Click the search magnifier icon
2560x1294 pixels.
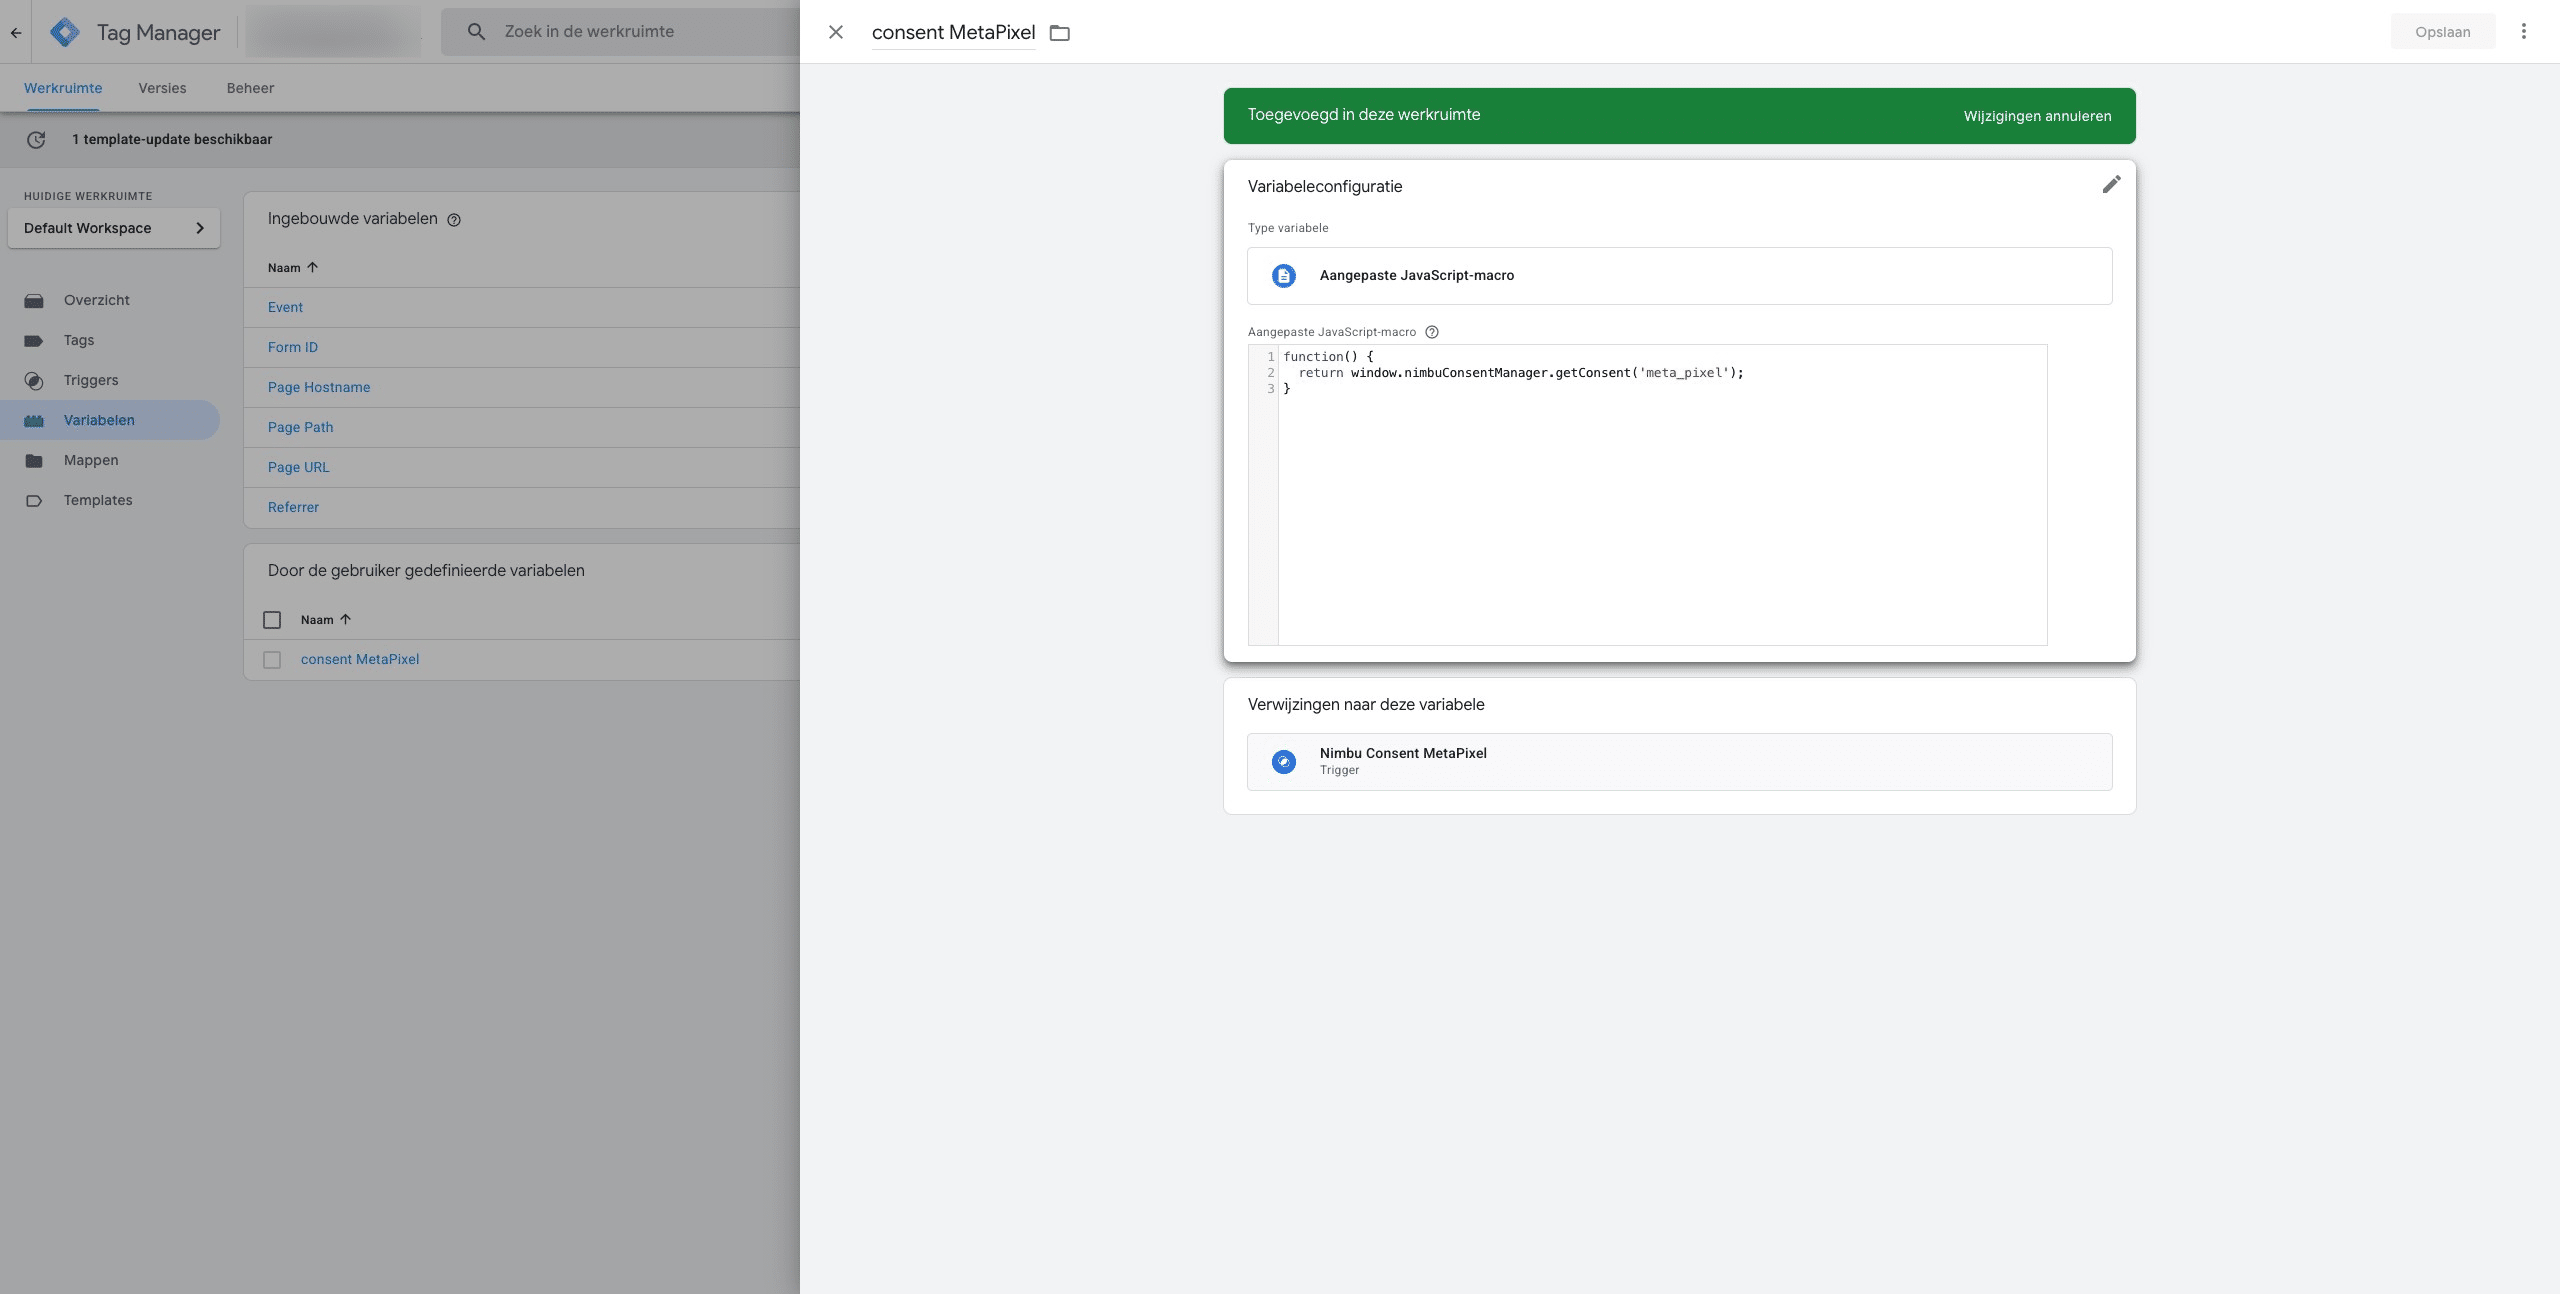tap(477, 32)
